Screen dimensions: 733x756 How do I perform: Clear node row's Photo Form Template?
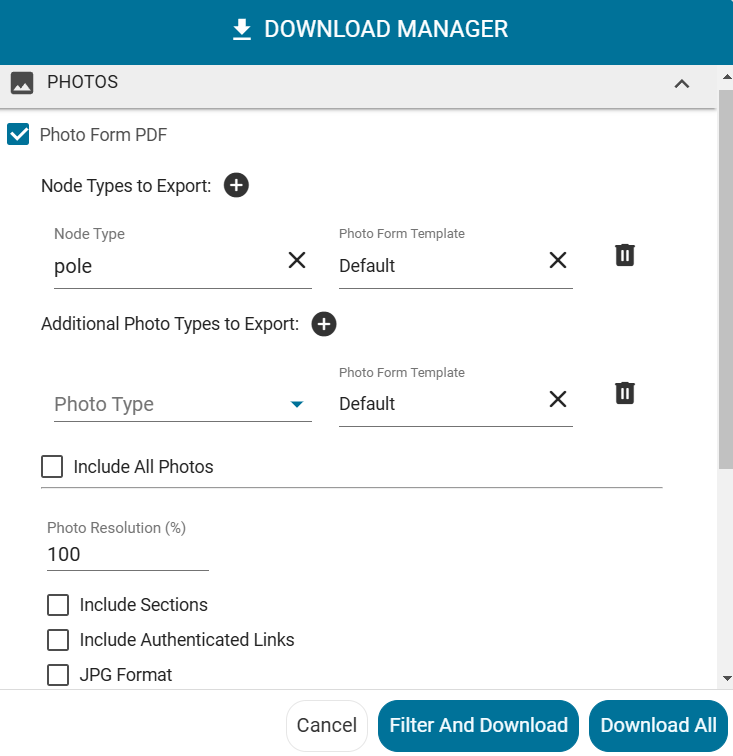coord(558,260)
